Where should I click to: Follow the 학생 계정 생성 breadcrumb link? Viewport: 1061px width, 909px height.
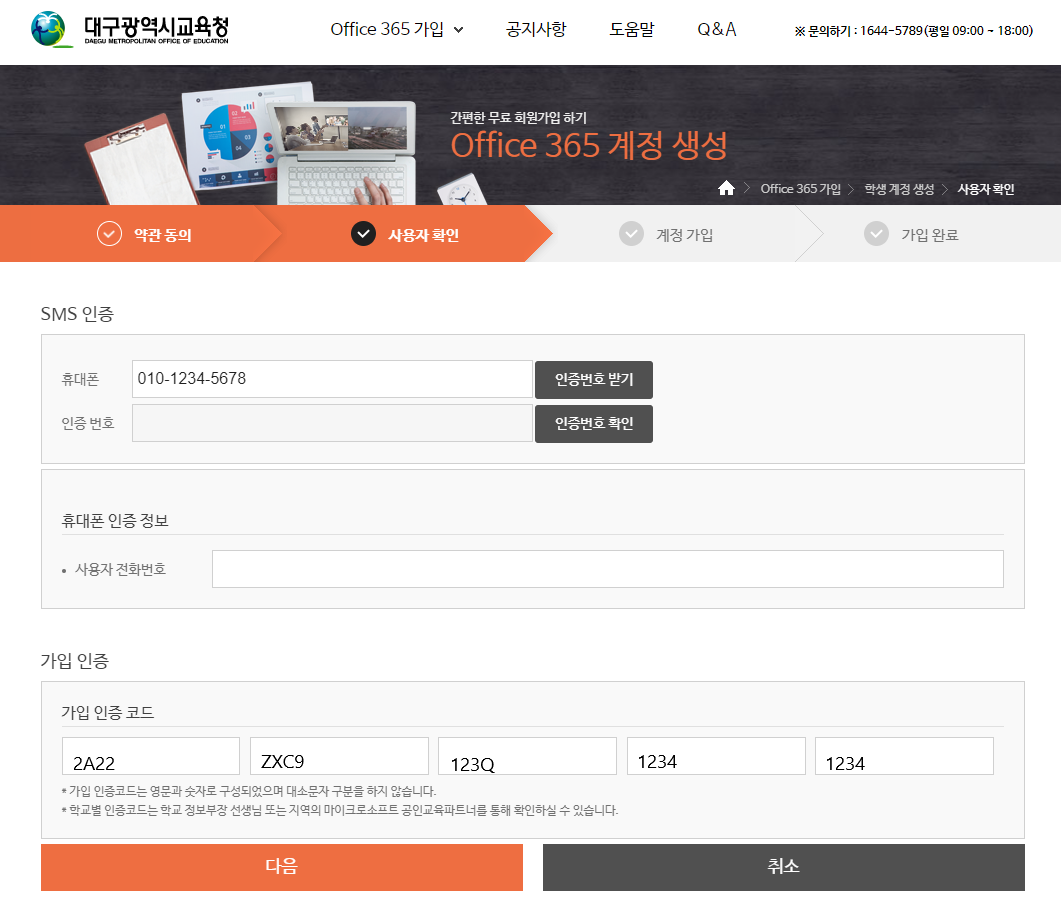pyautogui.click(x=899, y=189)
